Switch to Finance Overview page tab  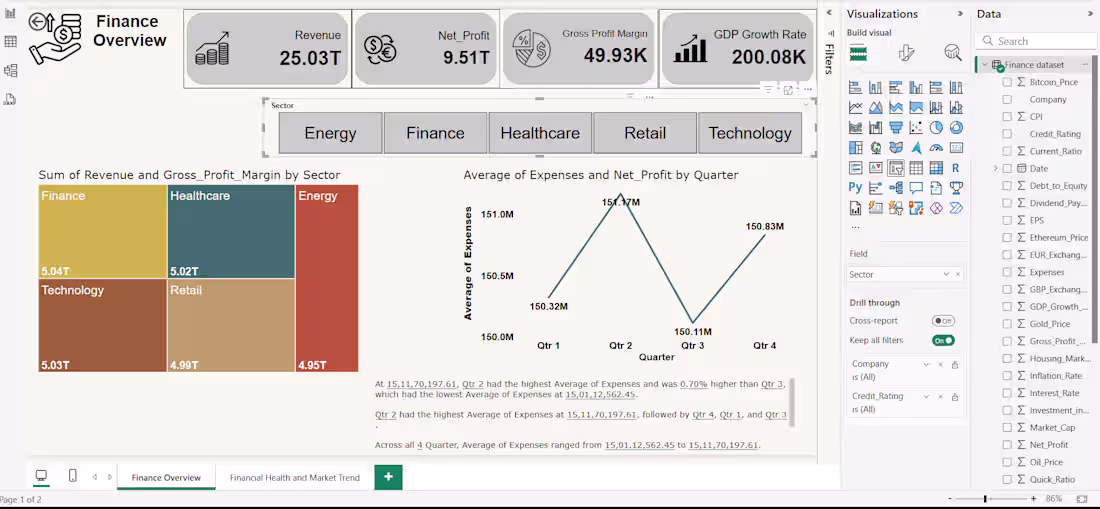click(x=166, y=477)
